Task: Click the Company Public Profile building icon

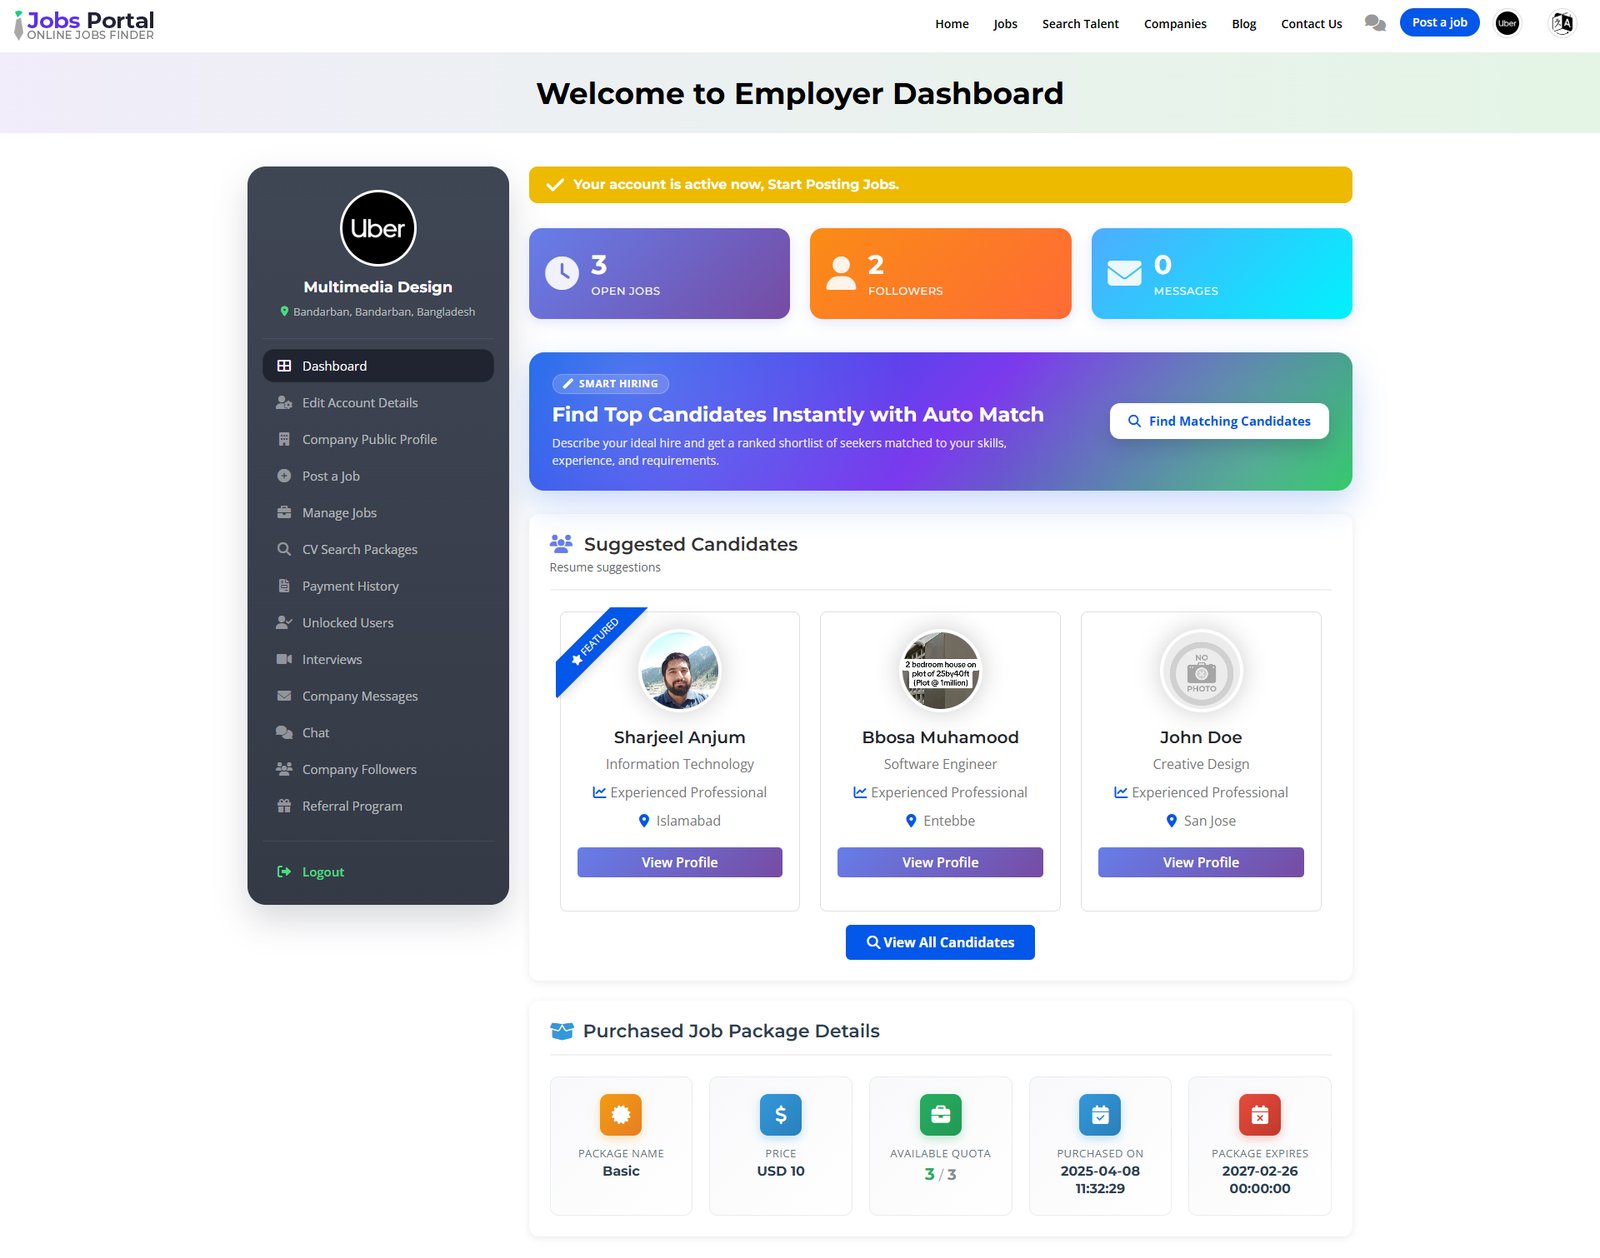Action: pyautogui.click(x=284, y=439)
